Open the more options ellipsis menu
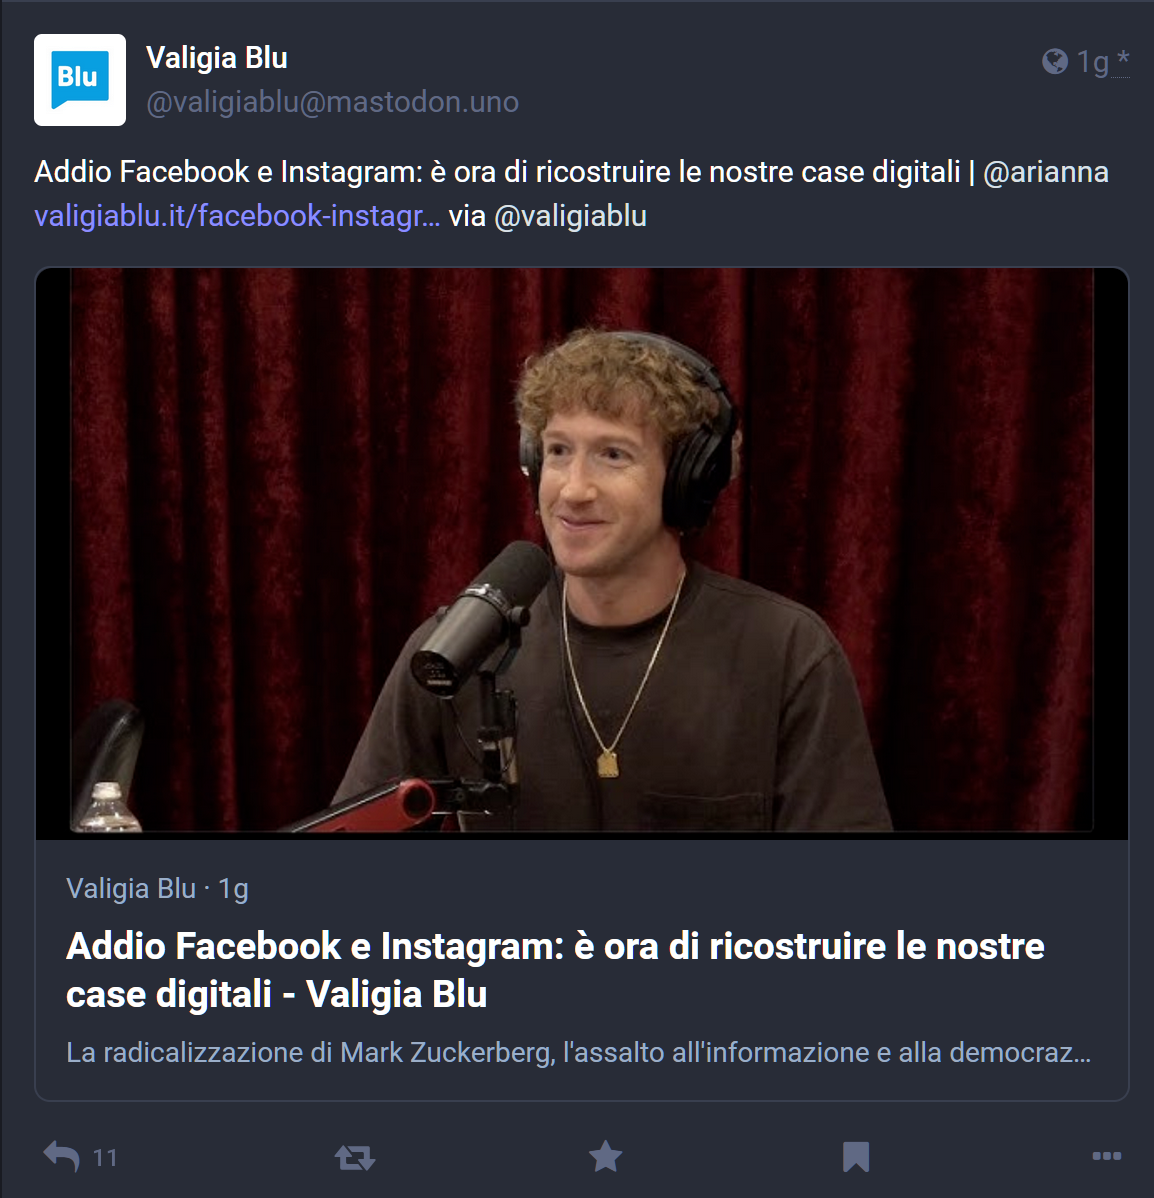The width and height of the screenshot is (1154, 1198). [x=1107, y=1156]
